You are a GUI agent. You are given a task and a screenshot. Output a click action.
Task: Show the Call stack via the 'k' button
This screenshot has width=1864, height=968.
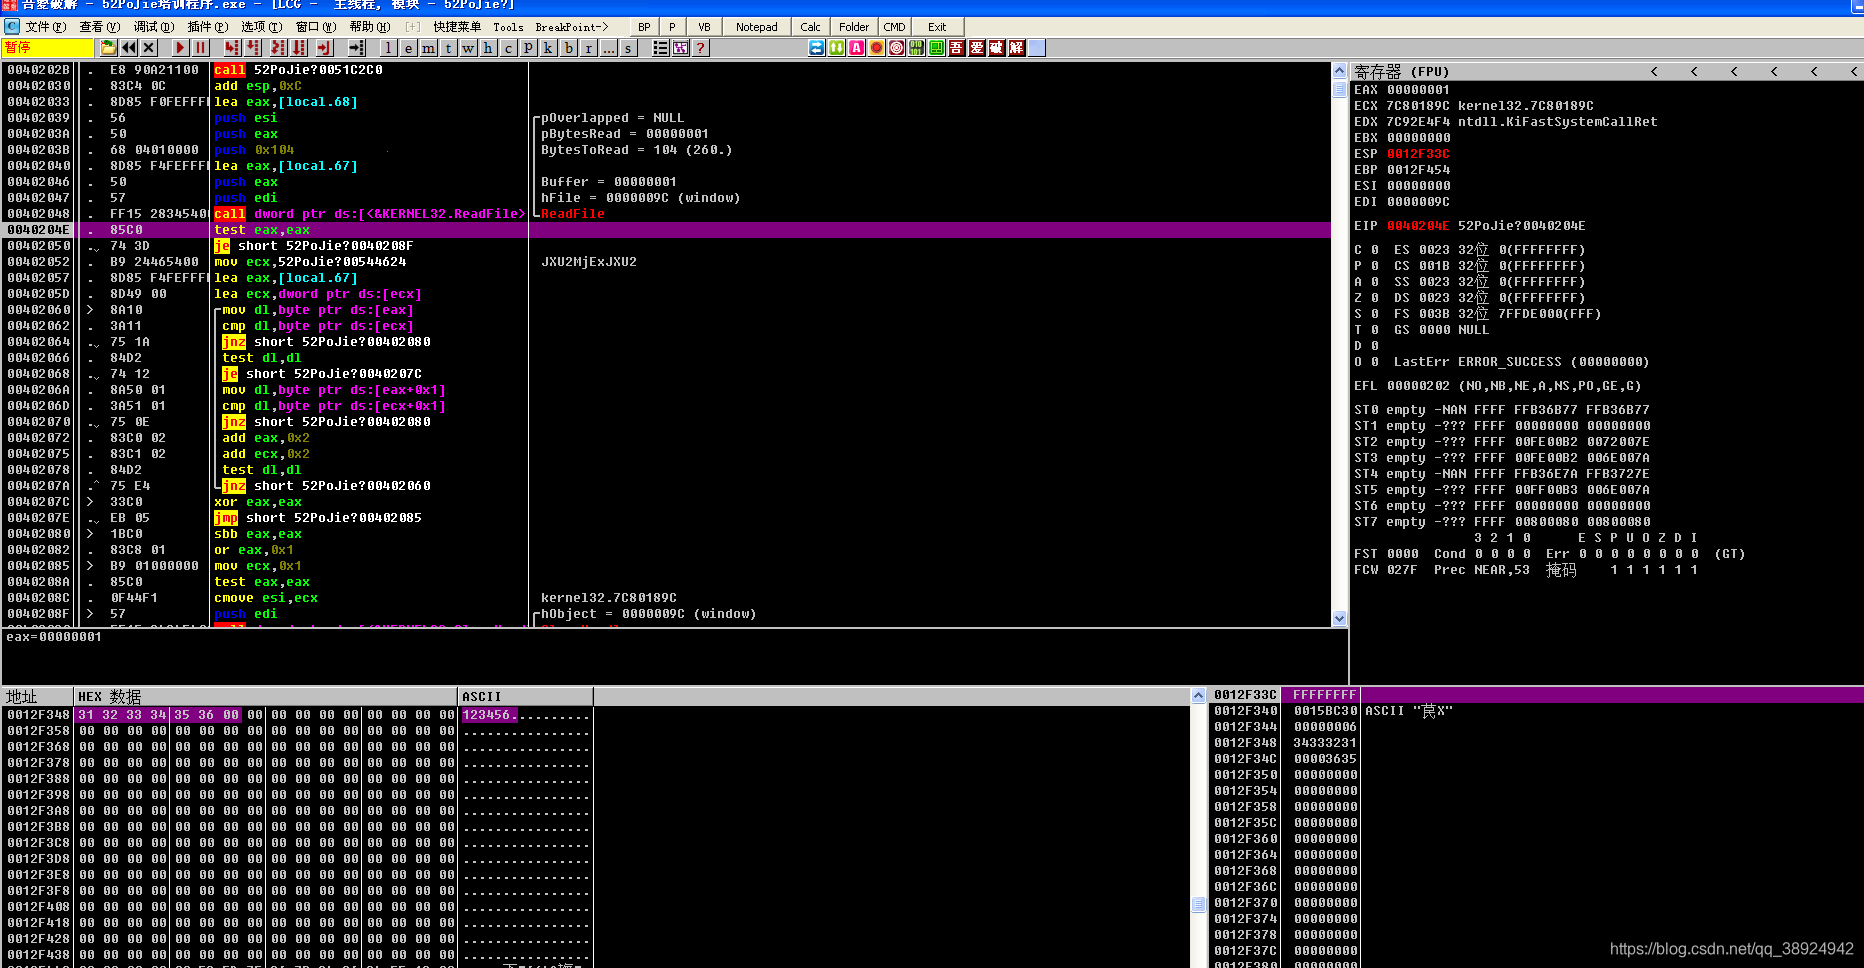click(549, 48)
